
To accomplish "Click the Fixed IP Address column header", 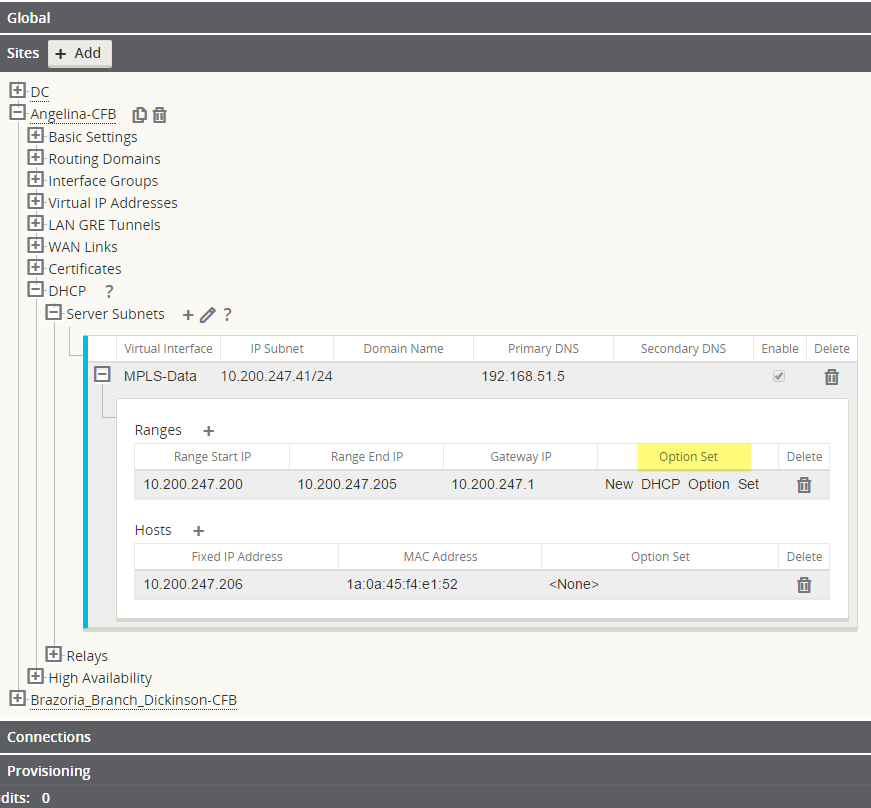I will click(237, 557).
